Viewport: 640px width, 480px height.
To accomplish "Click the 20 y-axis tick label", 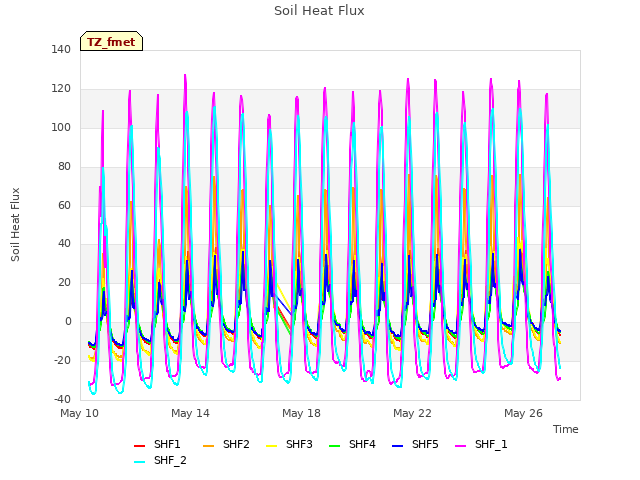I will click(x=64, y=282).
